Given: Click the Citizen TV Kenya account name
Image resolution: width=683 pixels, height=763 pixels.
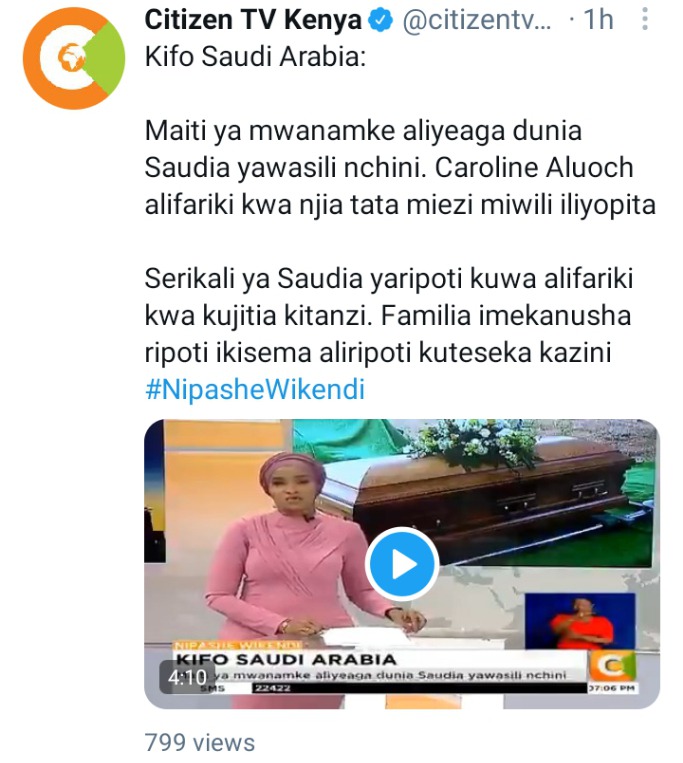Looking at the screenshot, I should pos(253,20).
